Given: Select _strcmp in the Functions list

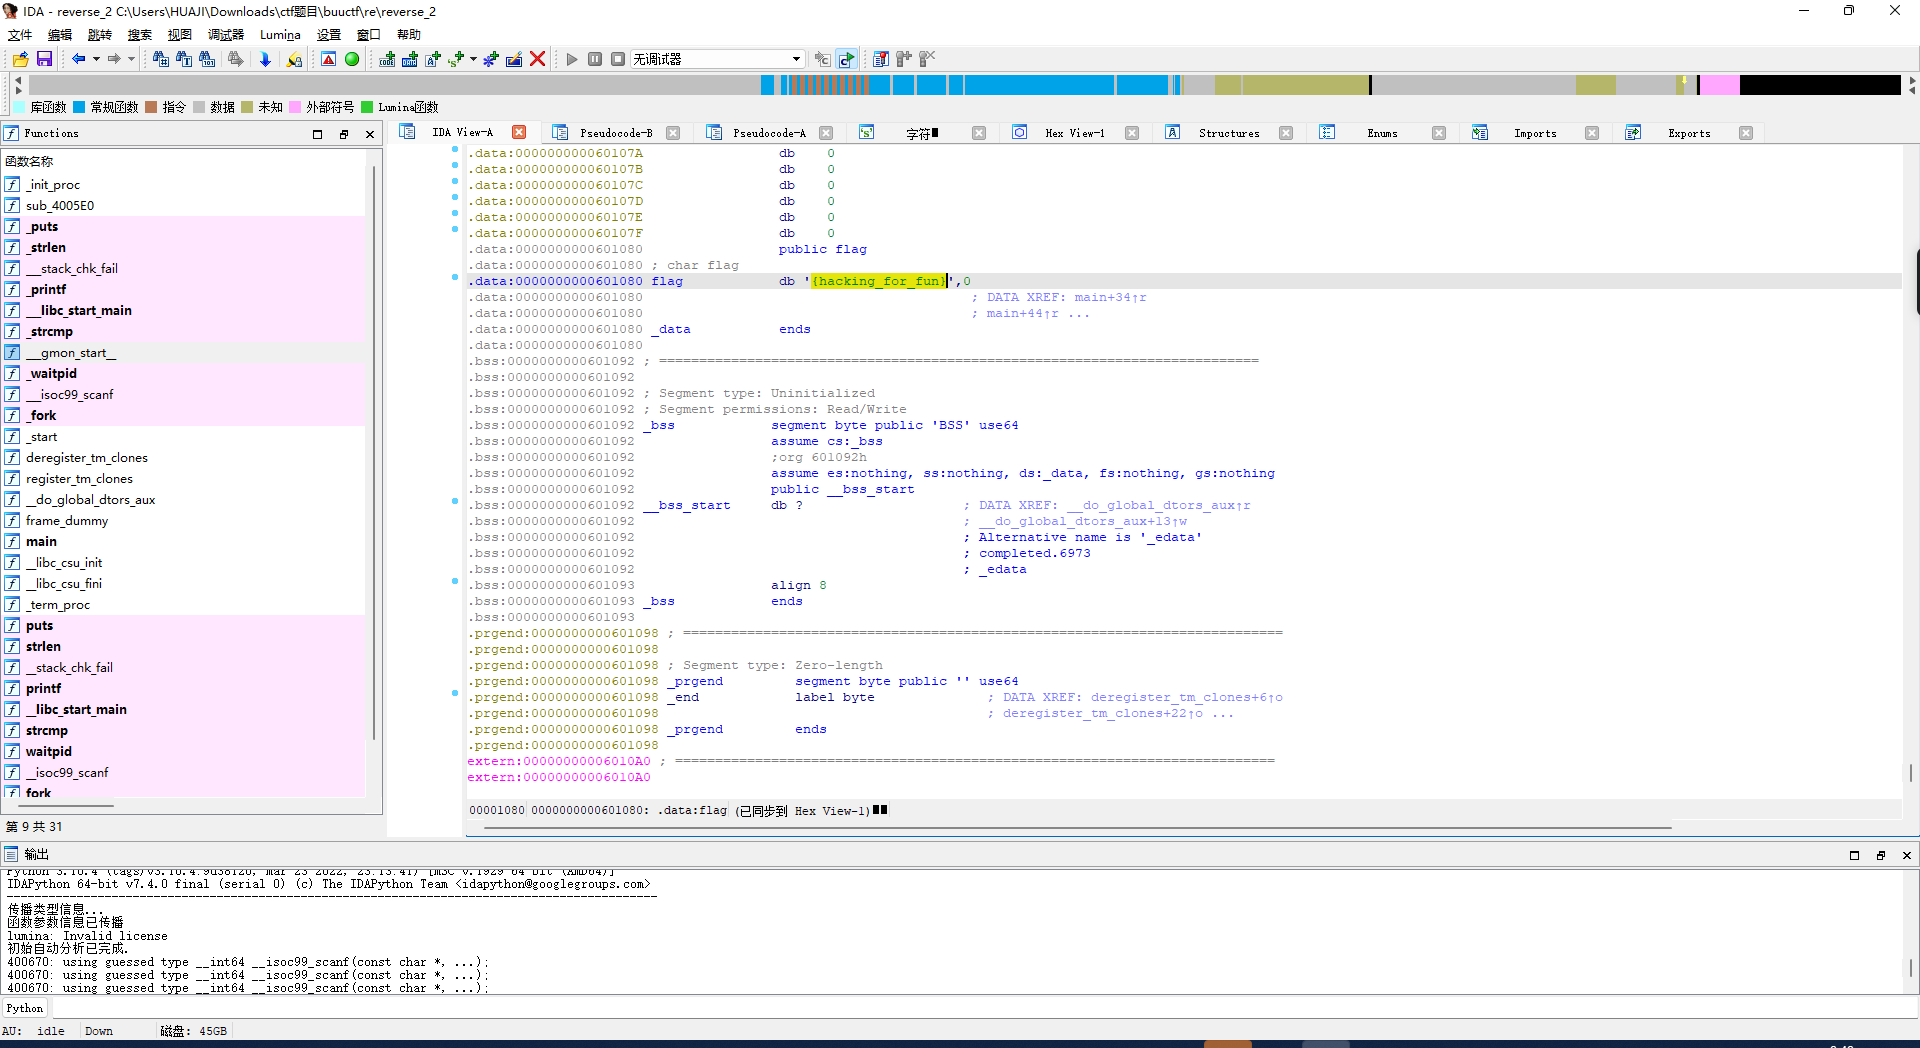Looking at the screenshot, I should pos(49,331).
